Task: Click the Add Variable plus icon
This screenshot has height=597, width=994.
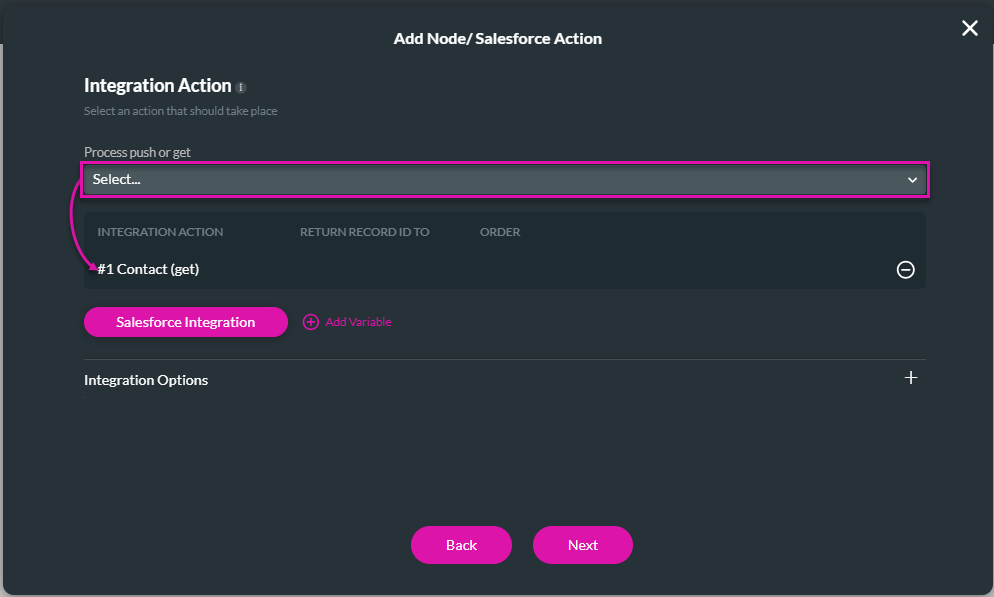Action: 310,322
